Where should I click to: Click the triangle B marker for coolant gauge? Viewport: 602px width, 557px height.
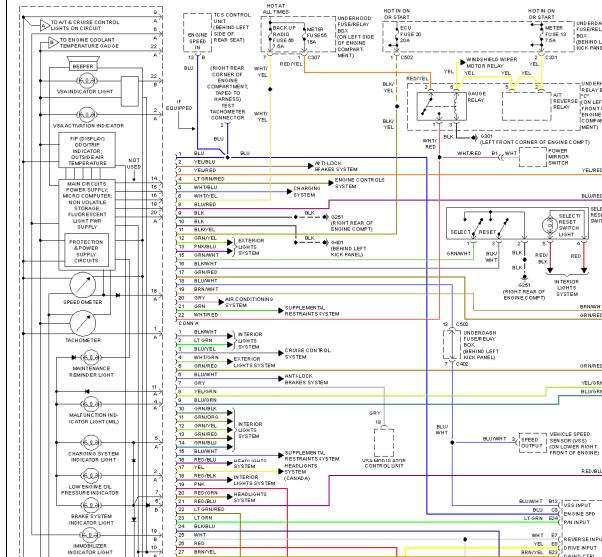[x=53, y=43]
